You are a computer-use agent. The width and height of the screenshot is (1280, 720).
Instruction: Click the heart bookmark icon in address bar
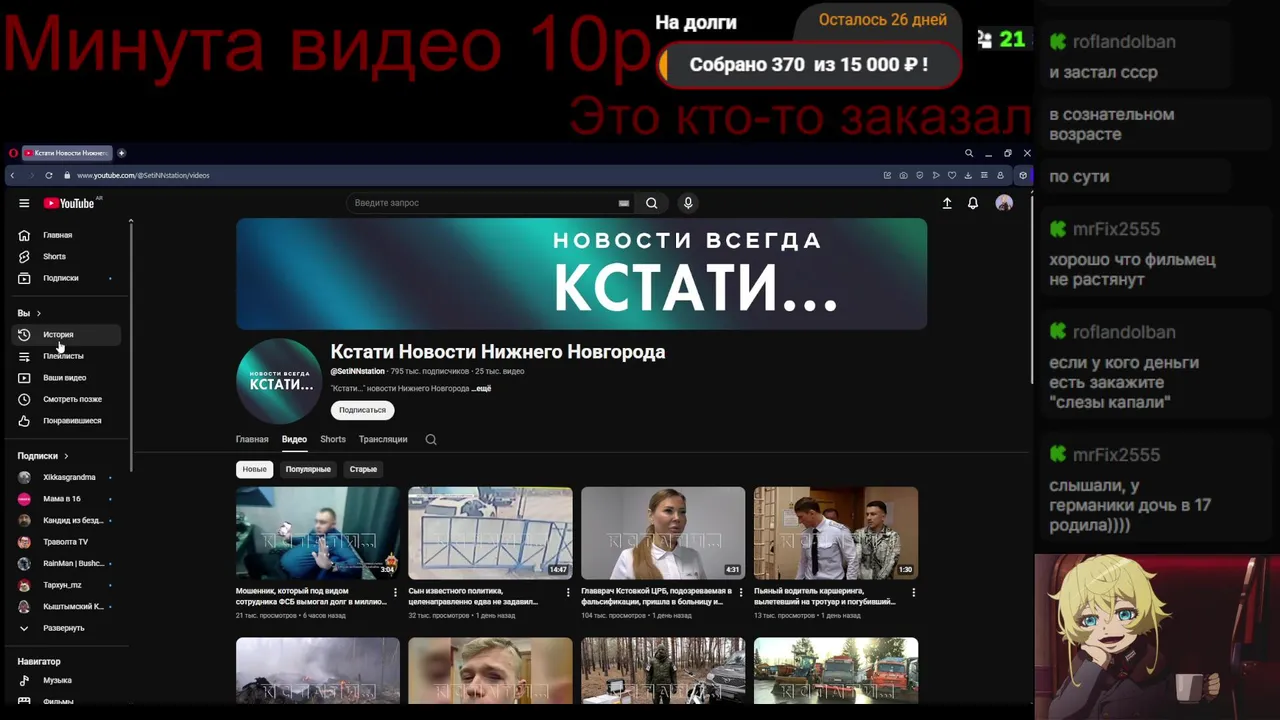click(952, 175)
